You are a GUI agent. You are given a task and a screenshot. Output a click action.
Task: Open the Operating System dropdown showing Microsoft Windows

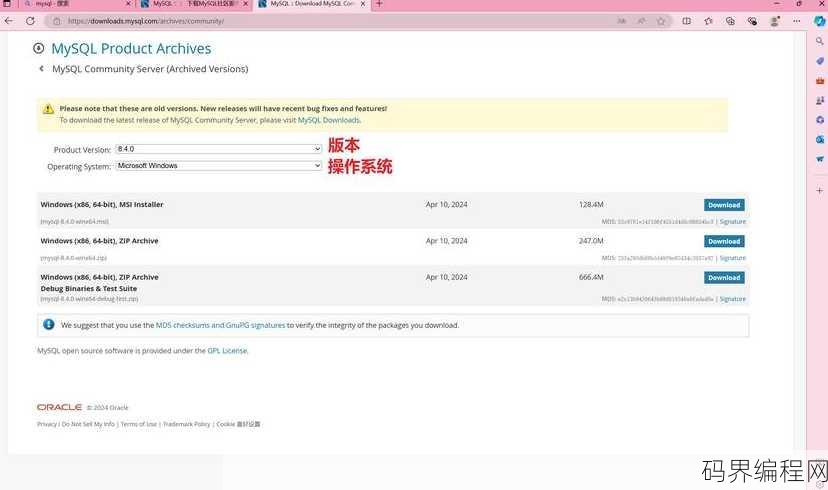point(219,166)
